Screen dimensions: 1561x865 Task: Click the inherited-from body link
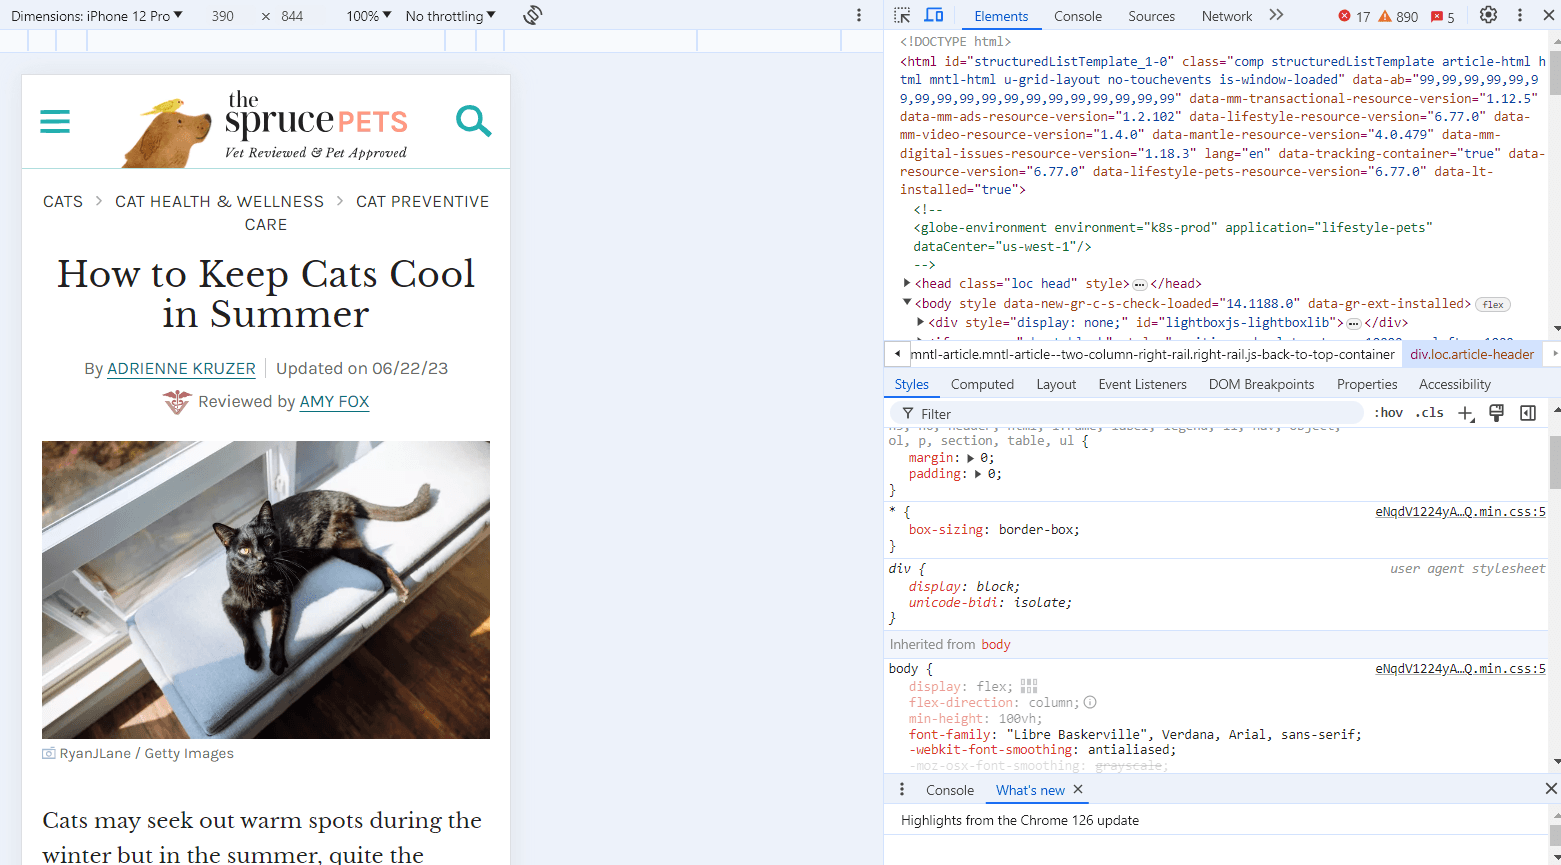(x=996, y=644)
